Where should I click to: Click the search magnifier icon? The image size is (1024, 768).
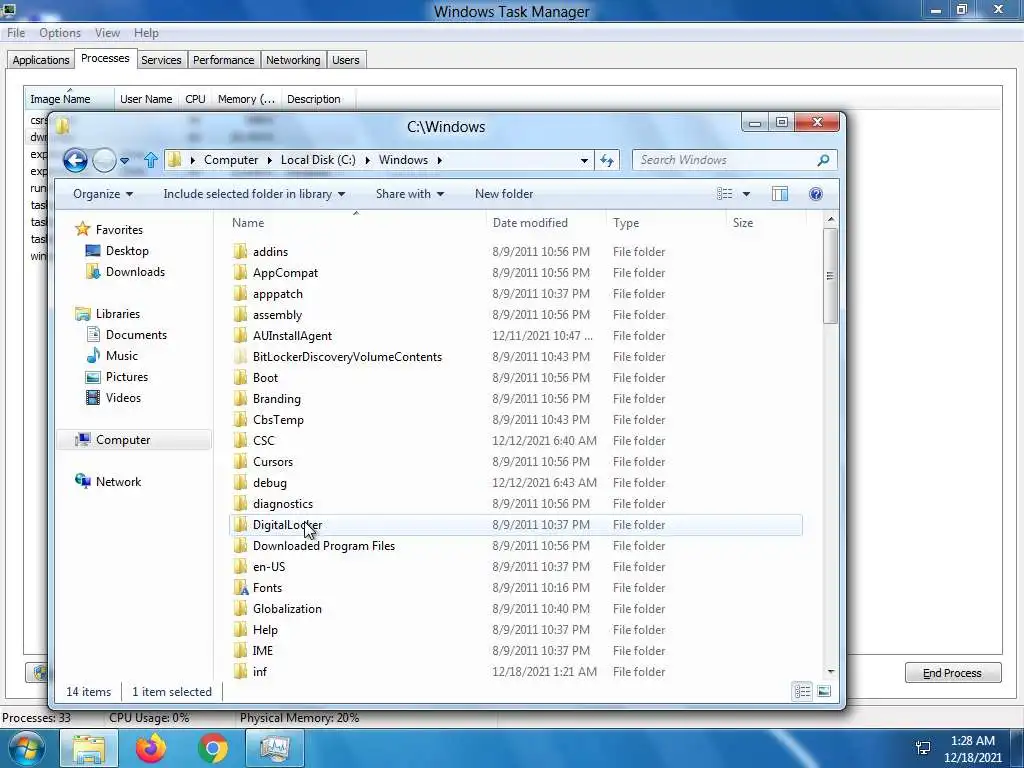coord(824,160)
